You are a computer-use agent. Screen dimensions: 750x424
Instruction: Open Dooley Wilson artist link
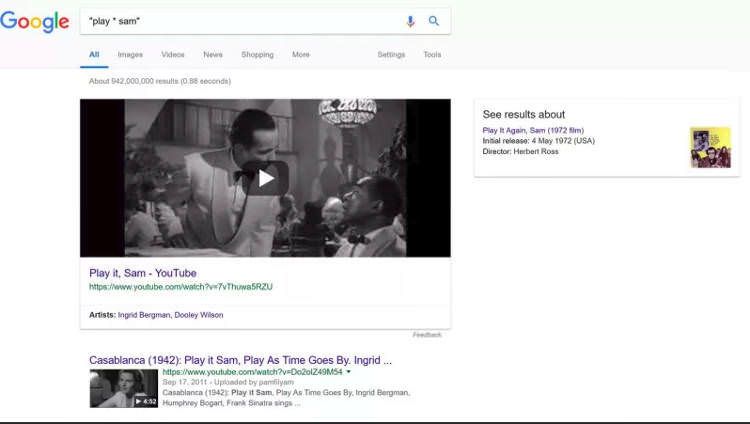pos(199,315)
